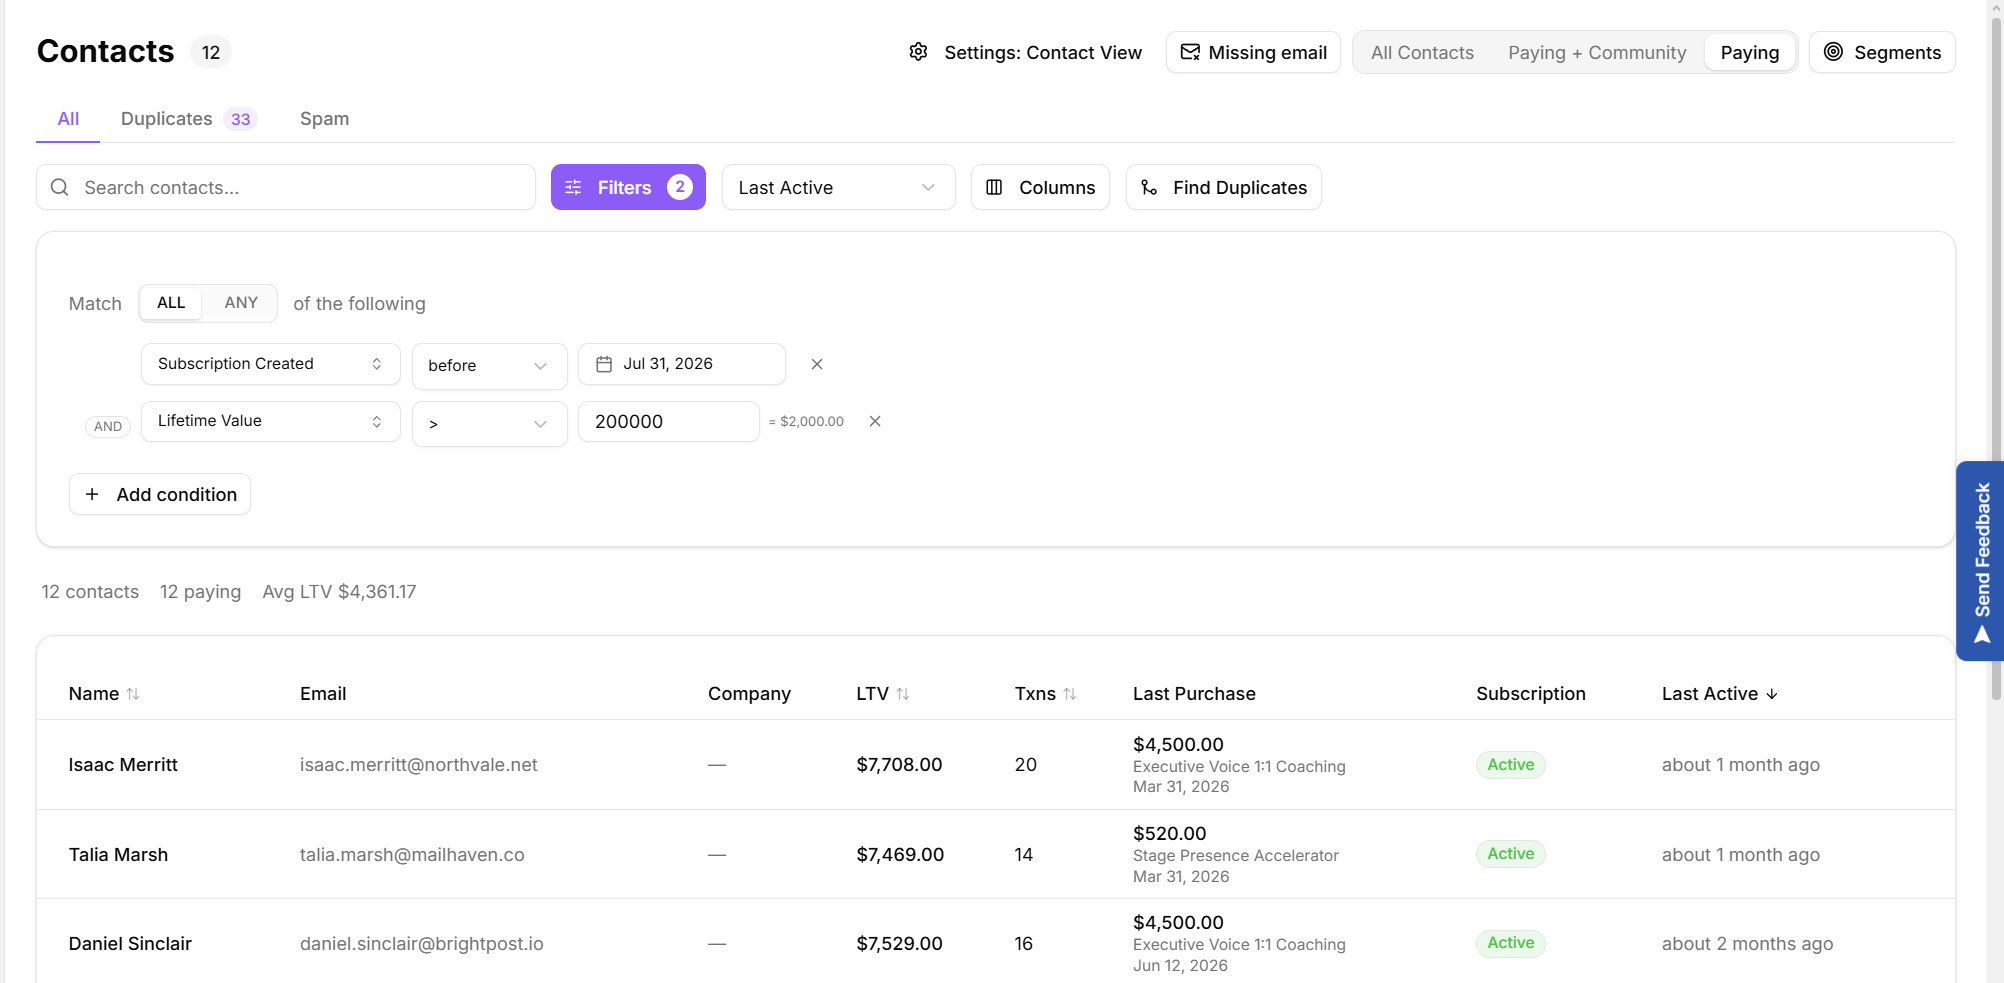Open the Lifetime Value field dropdown
Screen dimensions: 2004x983
point(270,421)
